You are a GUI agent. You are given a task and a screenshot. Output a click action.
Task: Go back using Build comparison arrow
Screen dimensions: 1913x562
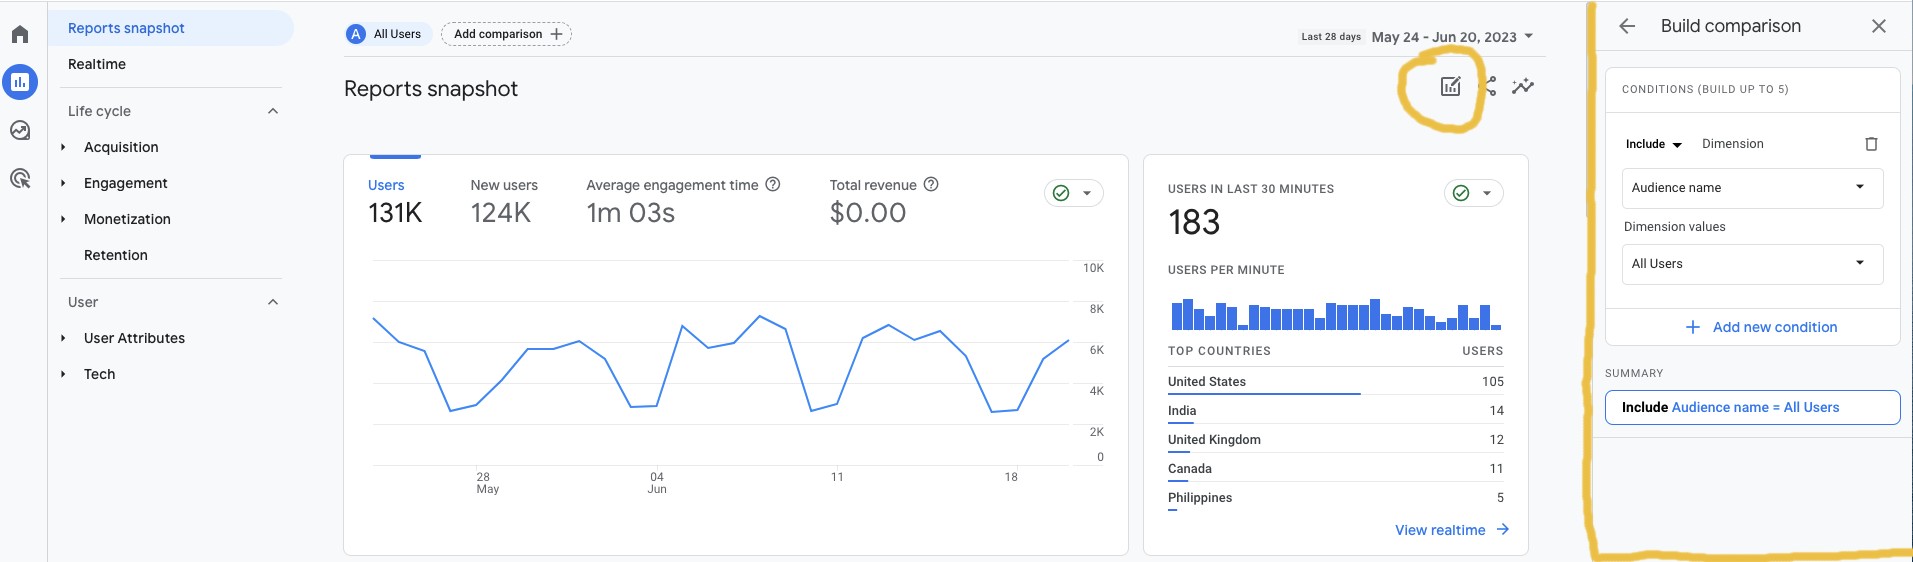1627,27
